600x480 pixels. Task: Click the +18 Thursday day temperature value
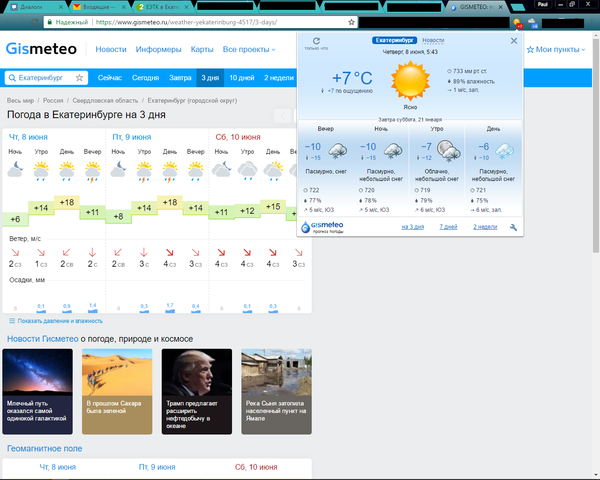[x=67, y=202]
